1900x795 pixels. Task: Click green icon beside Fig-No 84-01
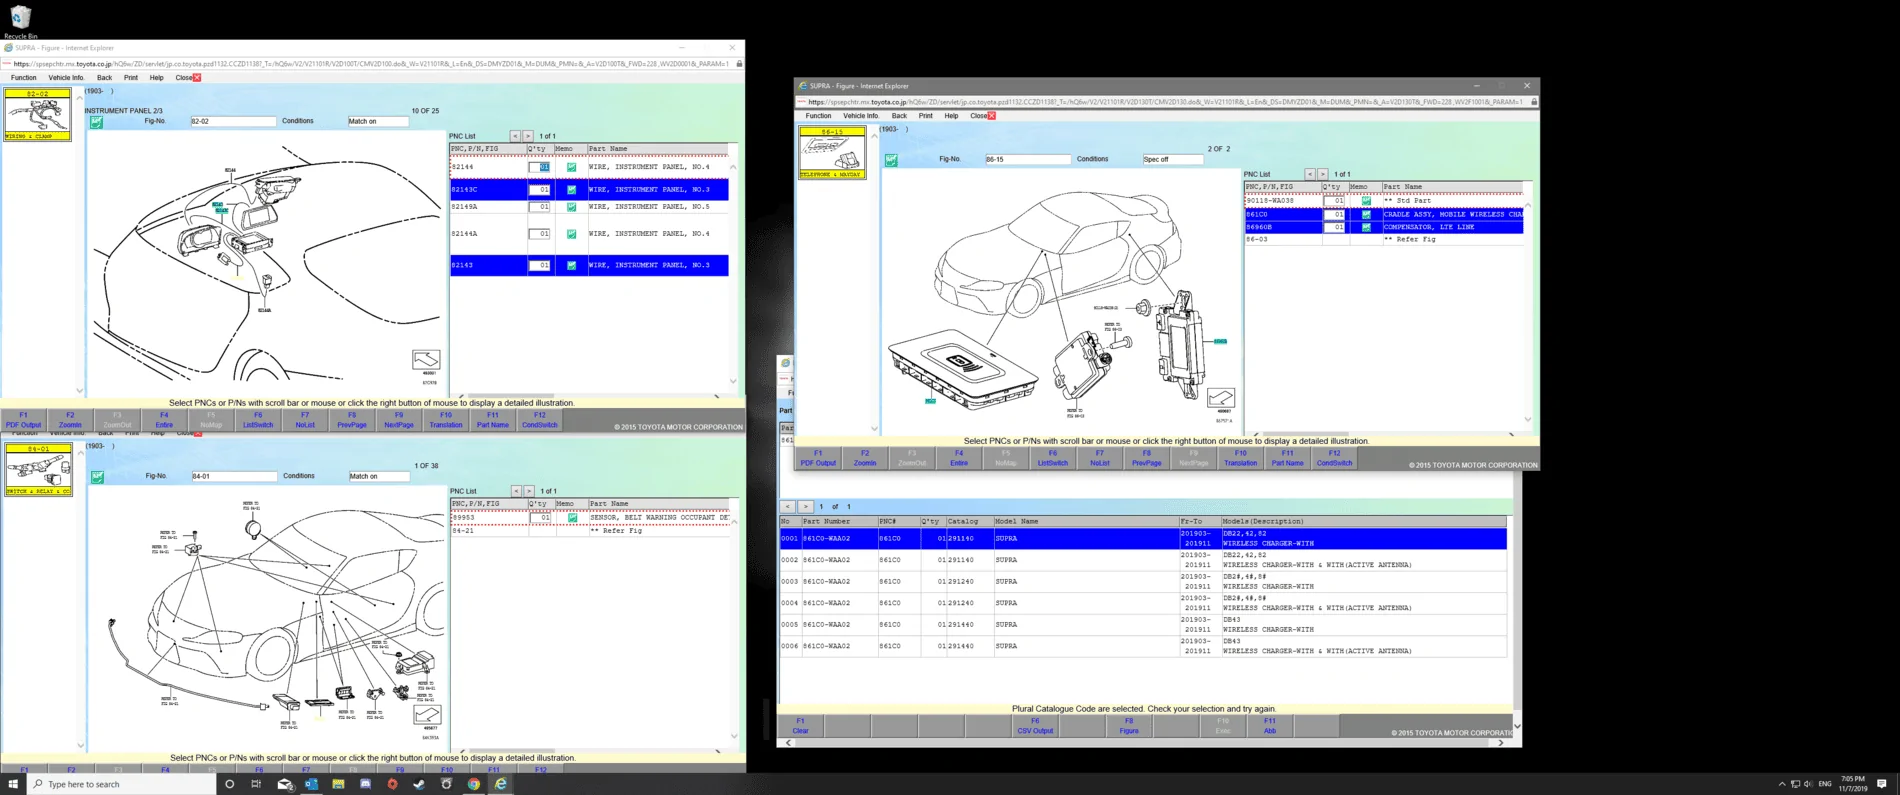pyautogui.click(x=98, y=477)
